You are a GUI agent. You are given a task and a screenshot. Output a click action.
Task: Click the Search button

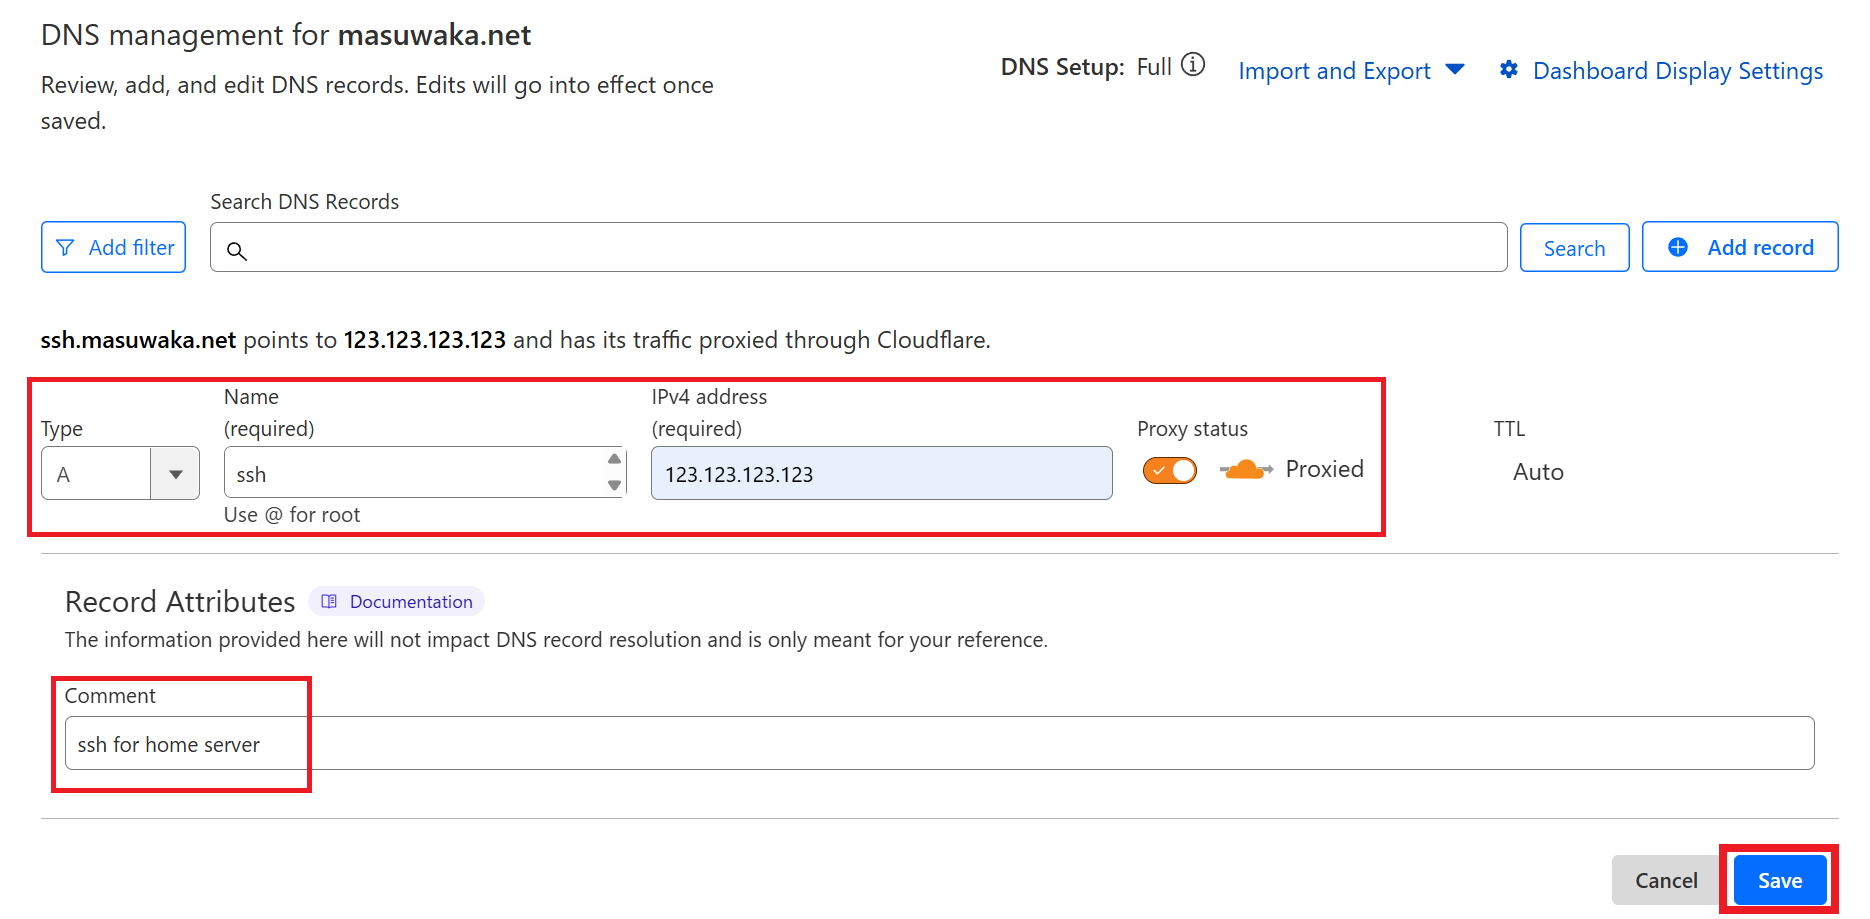pyautogui.click(x=1574, y=248)
